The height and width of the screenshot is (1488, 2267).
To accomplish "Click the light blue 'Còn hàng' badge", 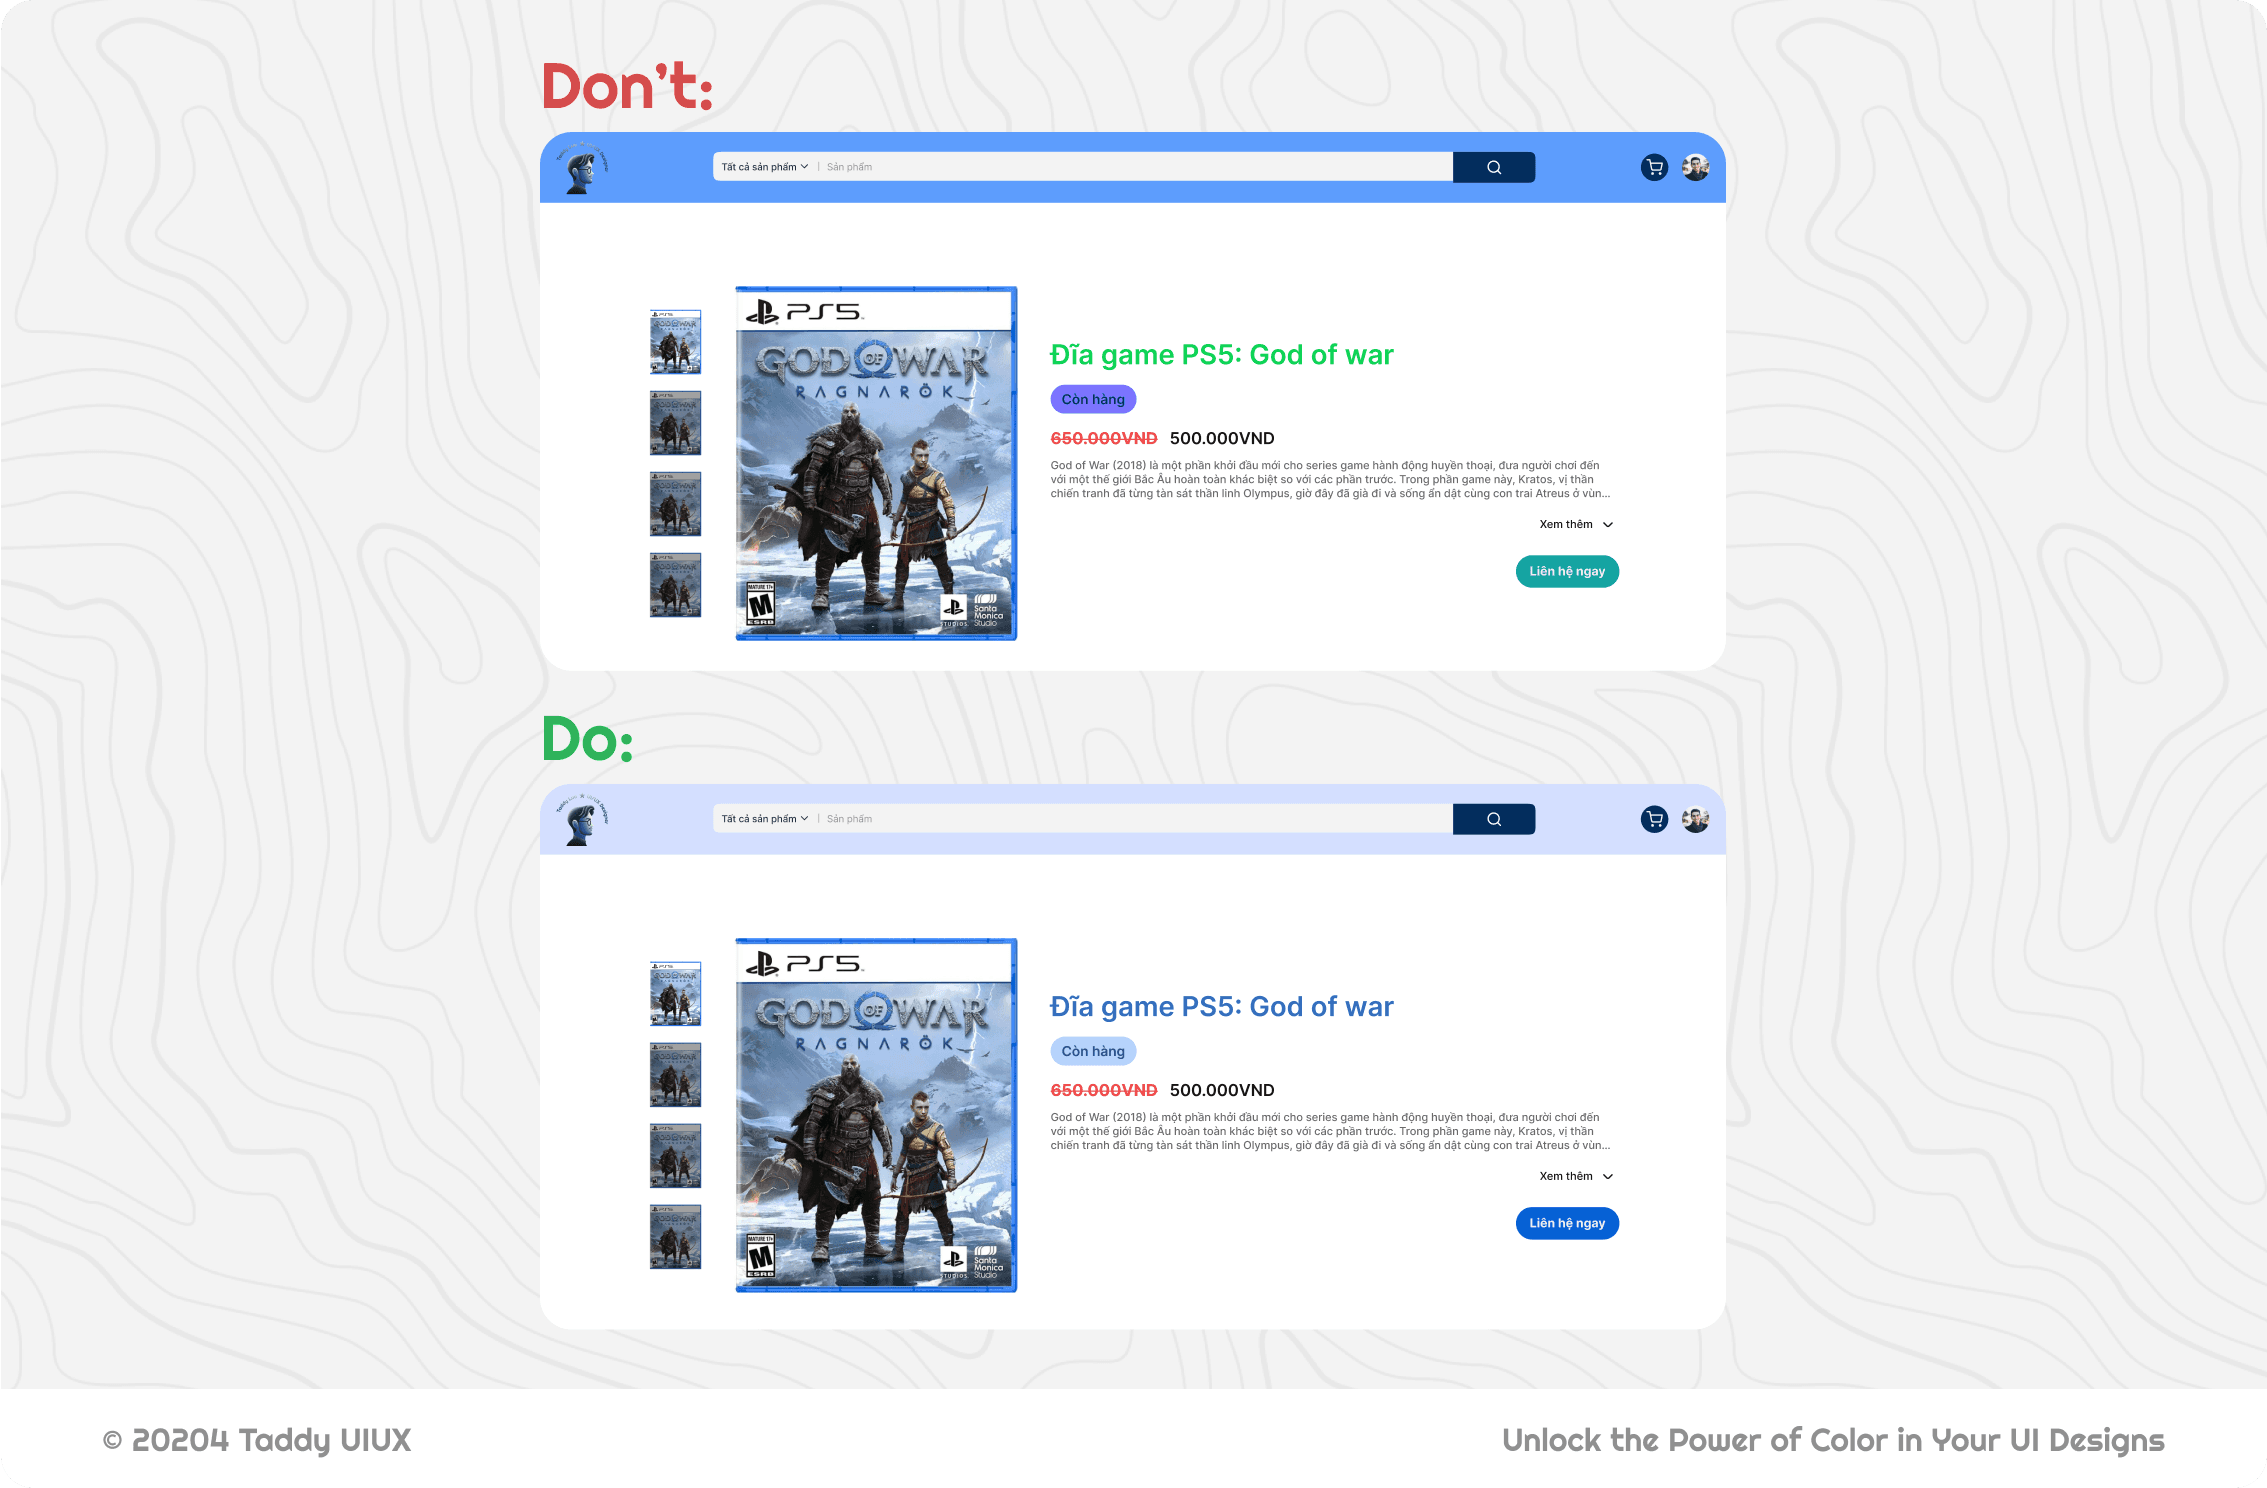I will 1093,1051.
